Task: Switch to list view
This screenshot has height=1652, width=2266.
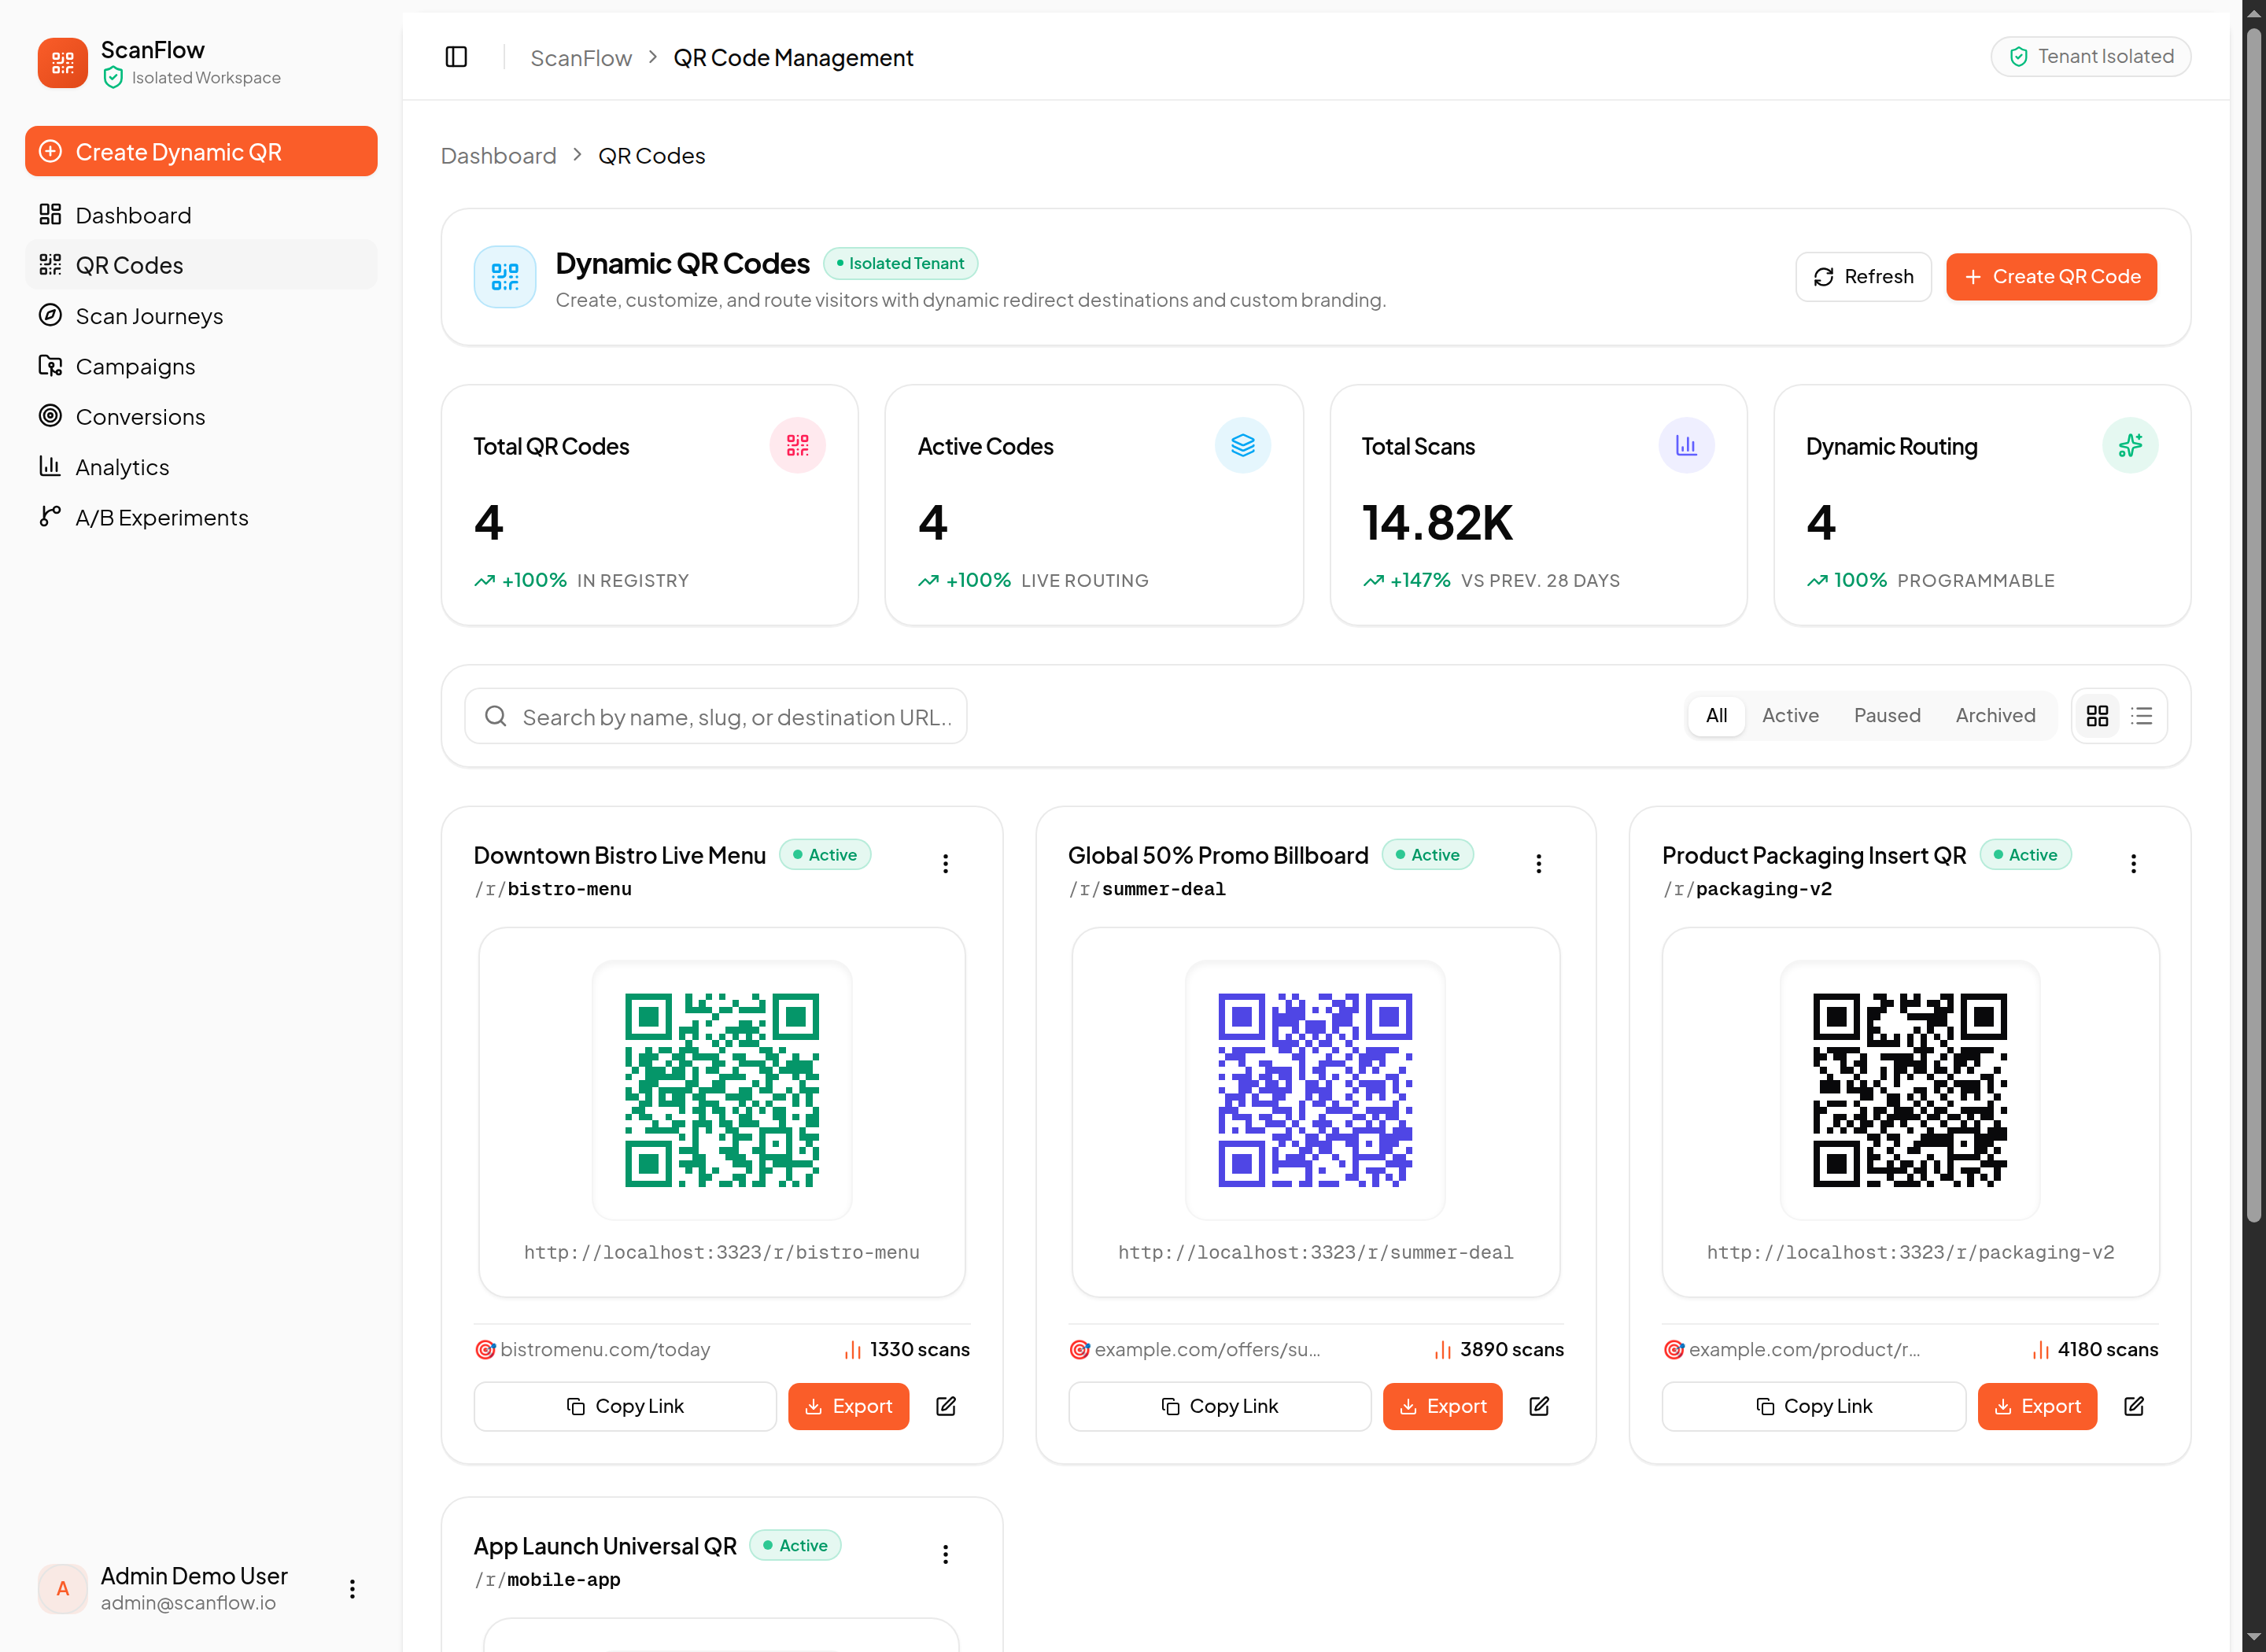Action: [x=2142, y=716]
